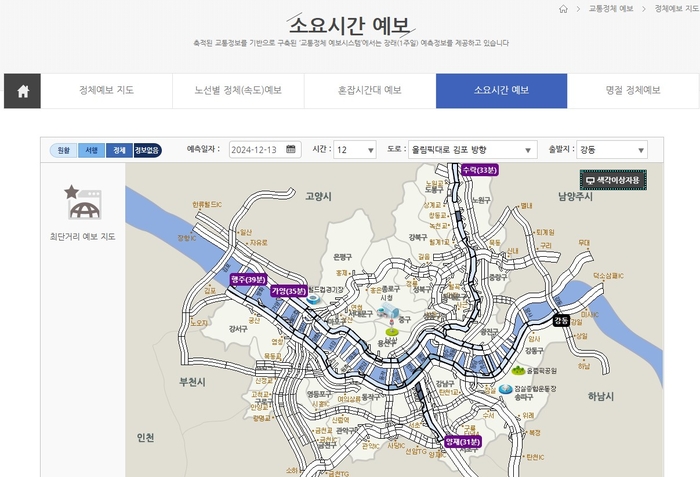
Task: Click the 인천 label on map
Action: point(146,438)
